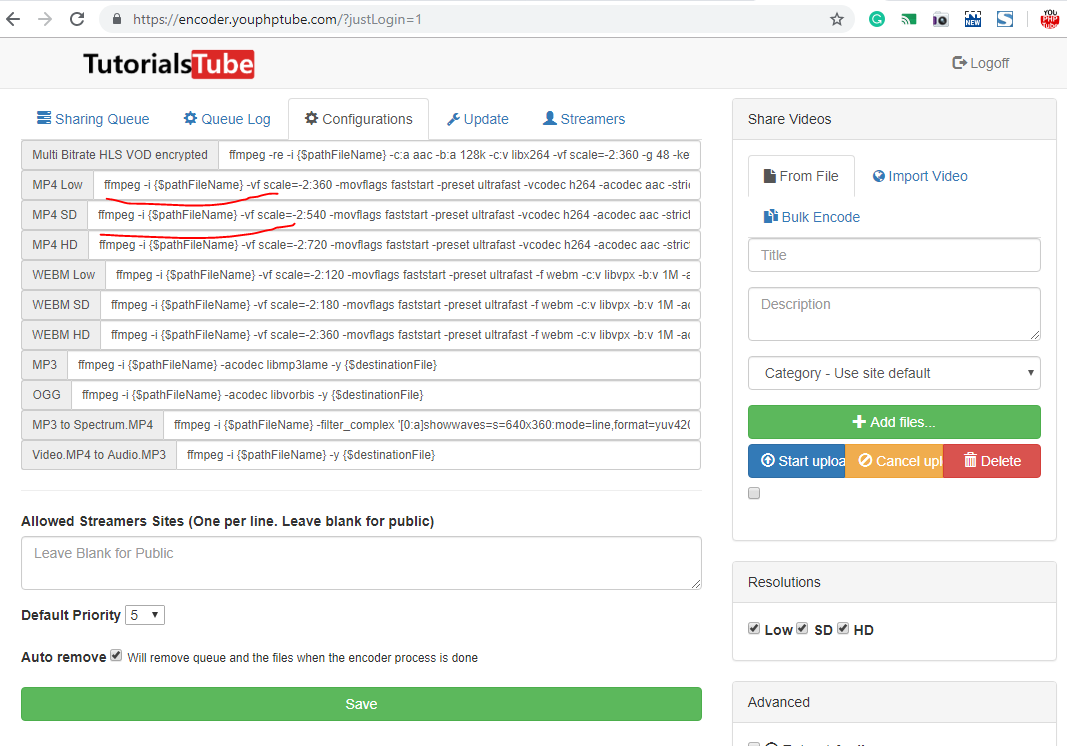Screen dimensions: 1067x746
Task: Click the Title input field
Action: 894,255
